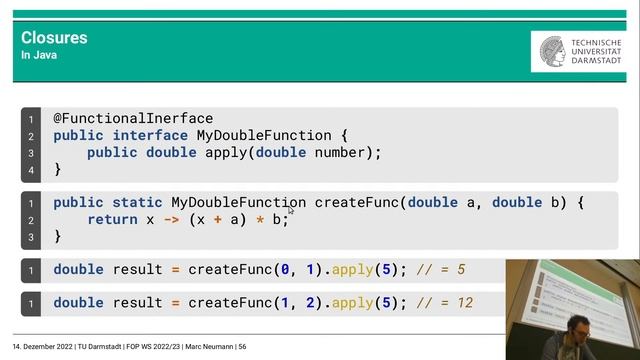Click the footer text "14. Dezember 2022 | TU Darmstadt"
The image size is (640, 360).
pos(67,347)
